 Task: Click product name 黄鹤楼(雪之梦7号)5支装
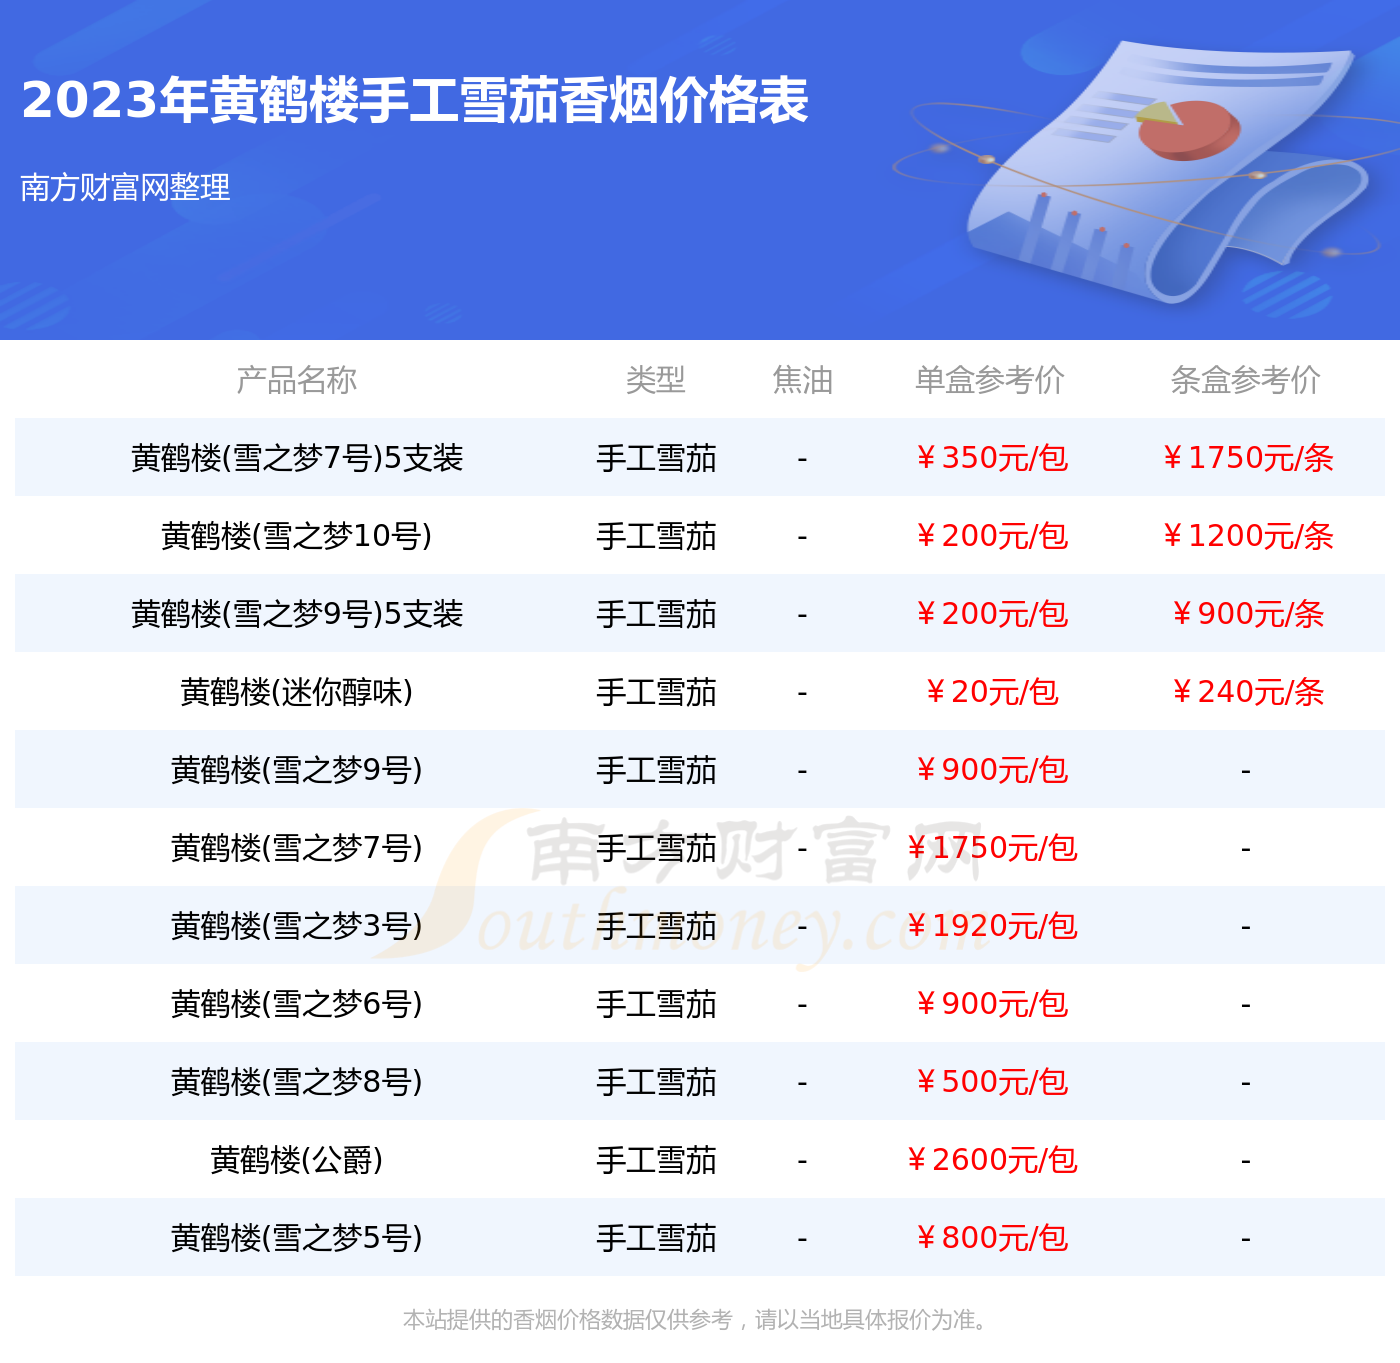(297, 458)
